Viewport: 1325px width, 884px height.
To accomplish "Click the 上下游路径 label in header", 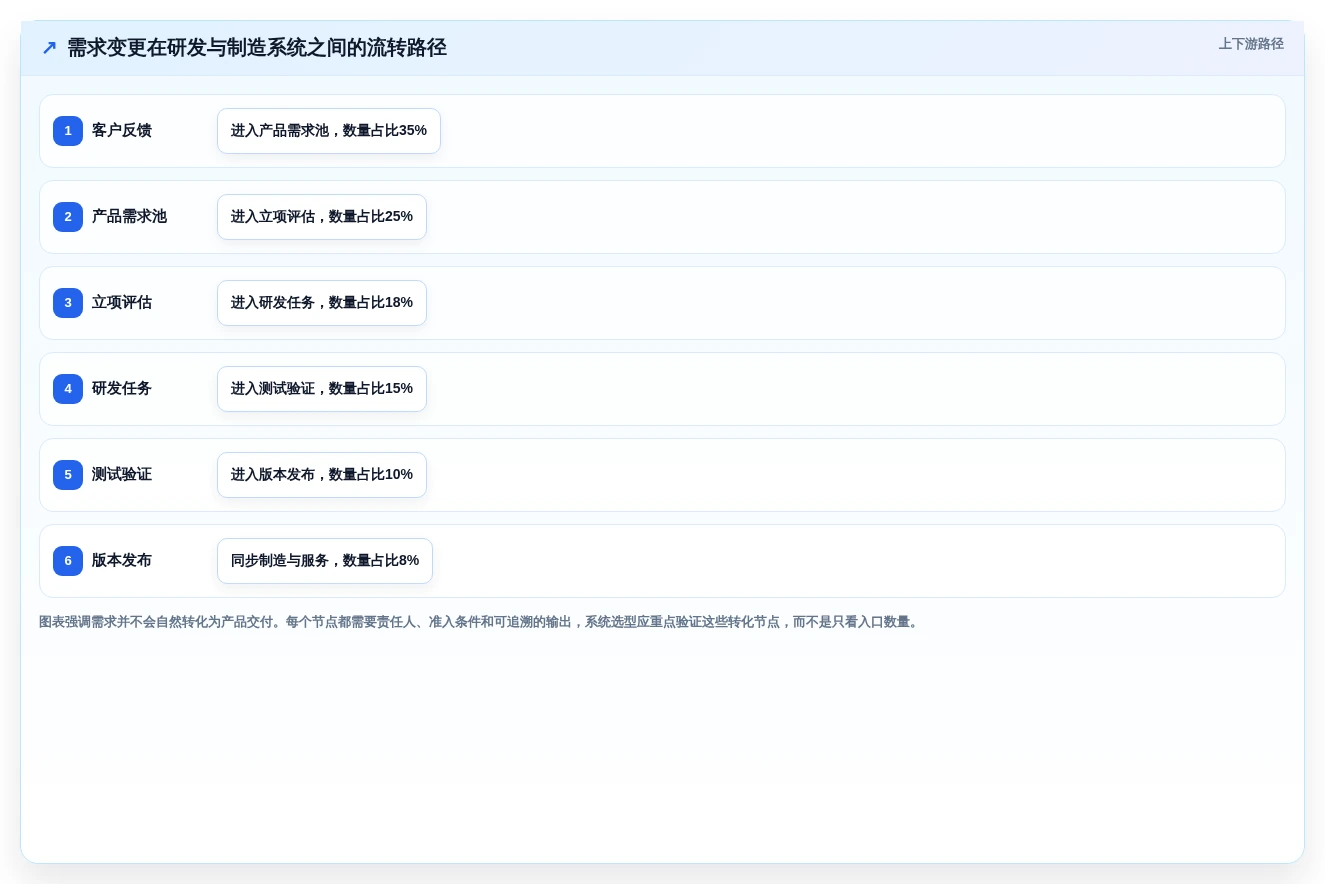I will pyautogui.click(x=1251, y=44).
